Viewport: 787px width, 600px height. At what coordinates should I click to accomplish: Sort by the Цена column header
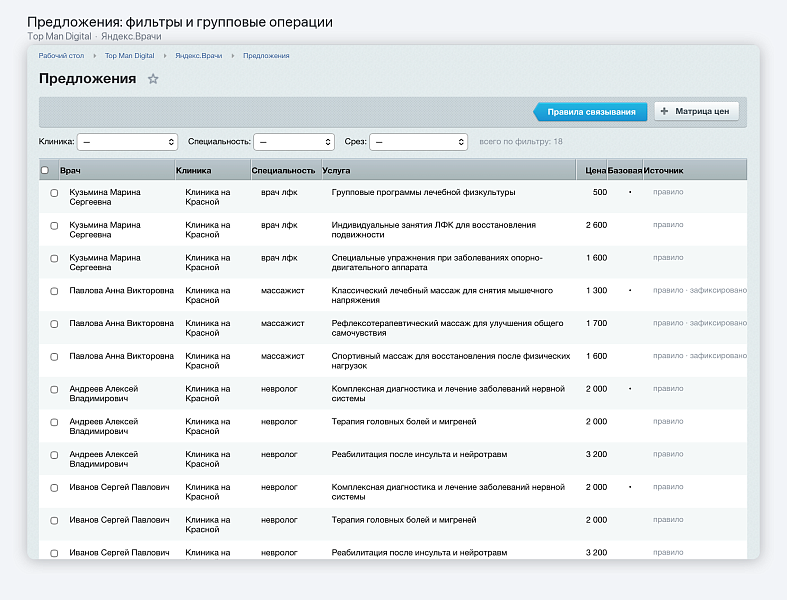pyautogui.click(x=596, y=171)
